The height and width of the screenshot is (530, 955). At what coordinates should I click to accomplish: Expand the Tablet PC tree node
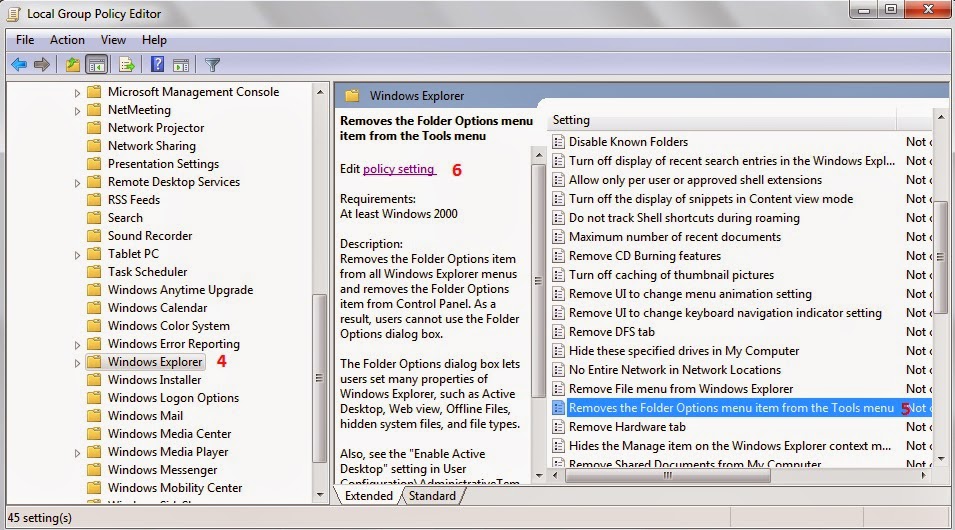(x=77, y=255)
